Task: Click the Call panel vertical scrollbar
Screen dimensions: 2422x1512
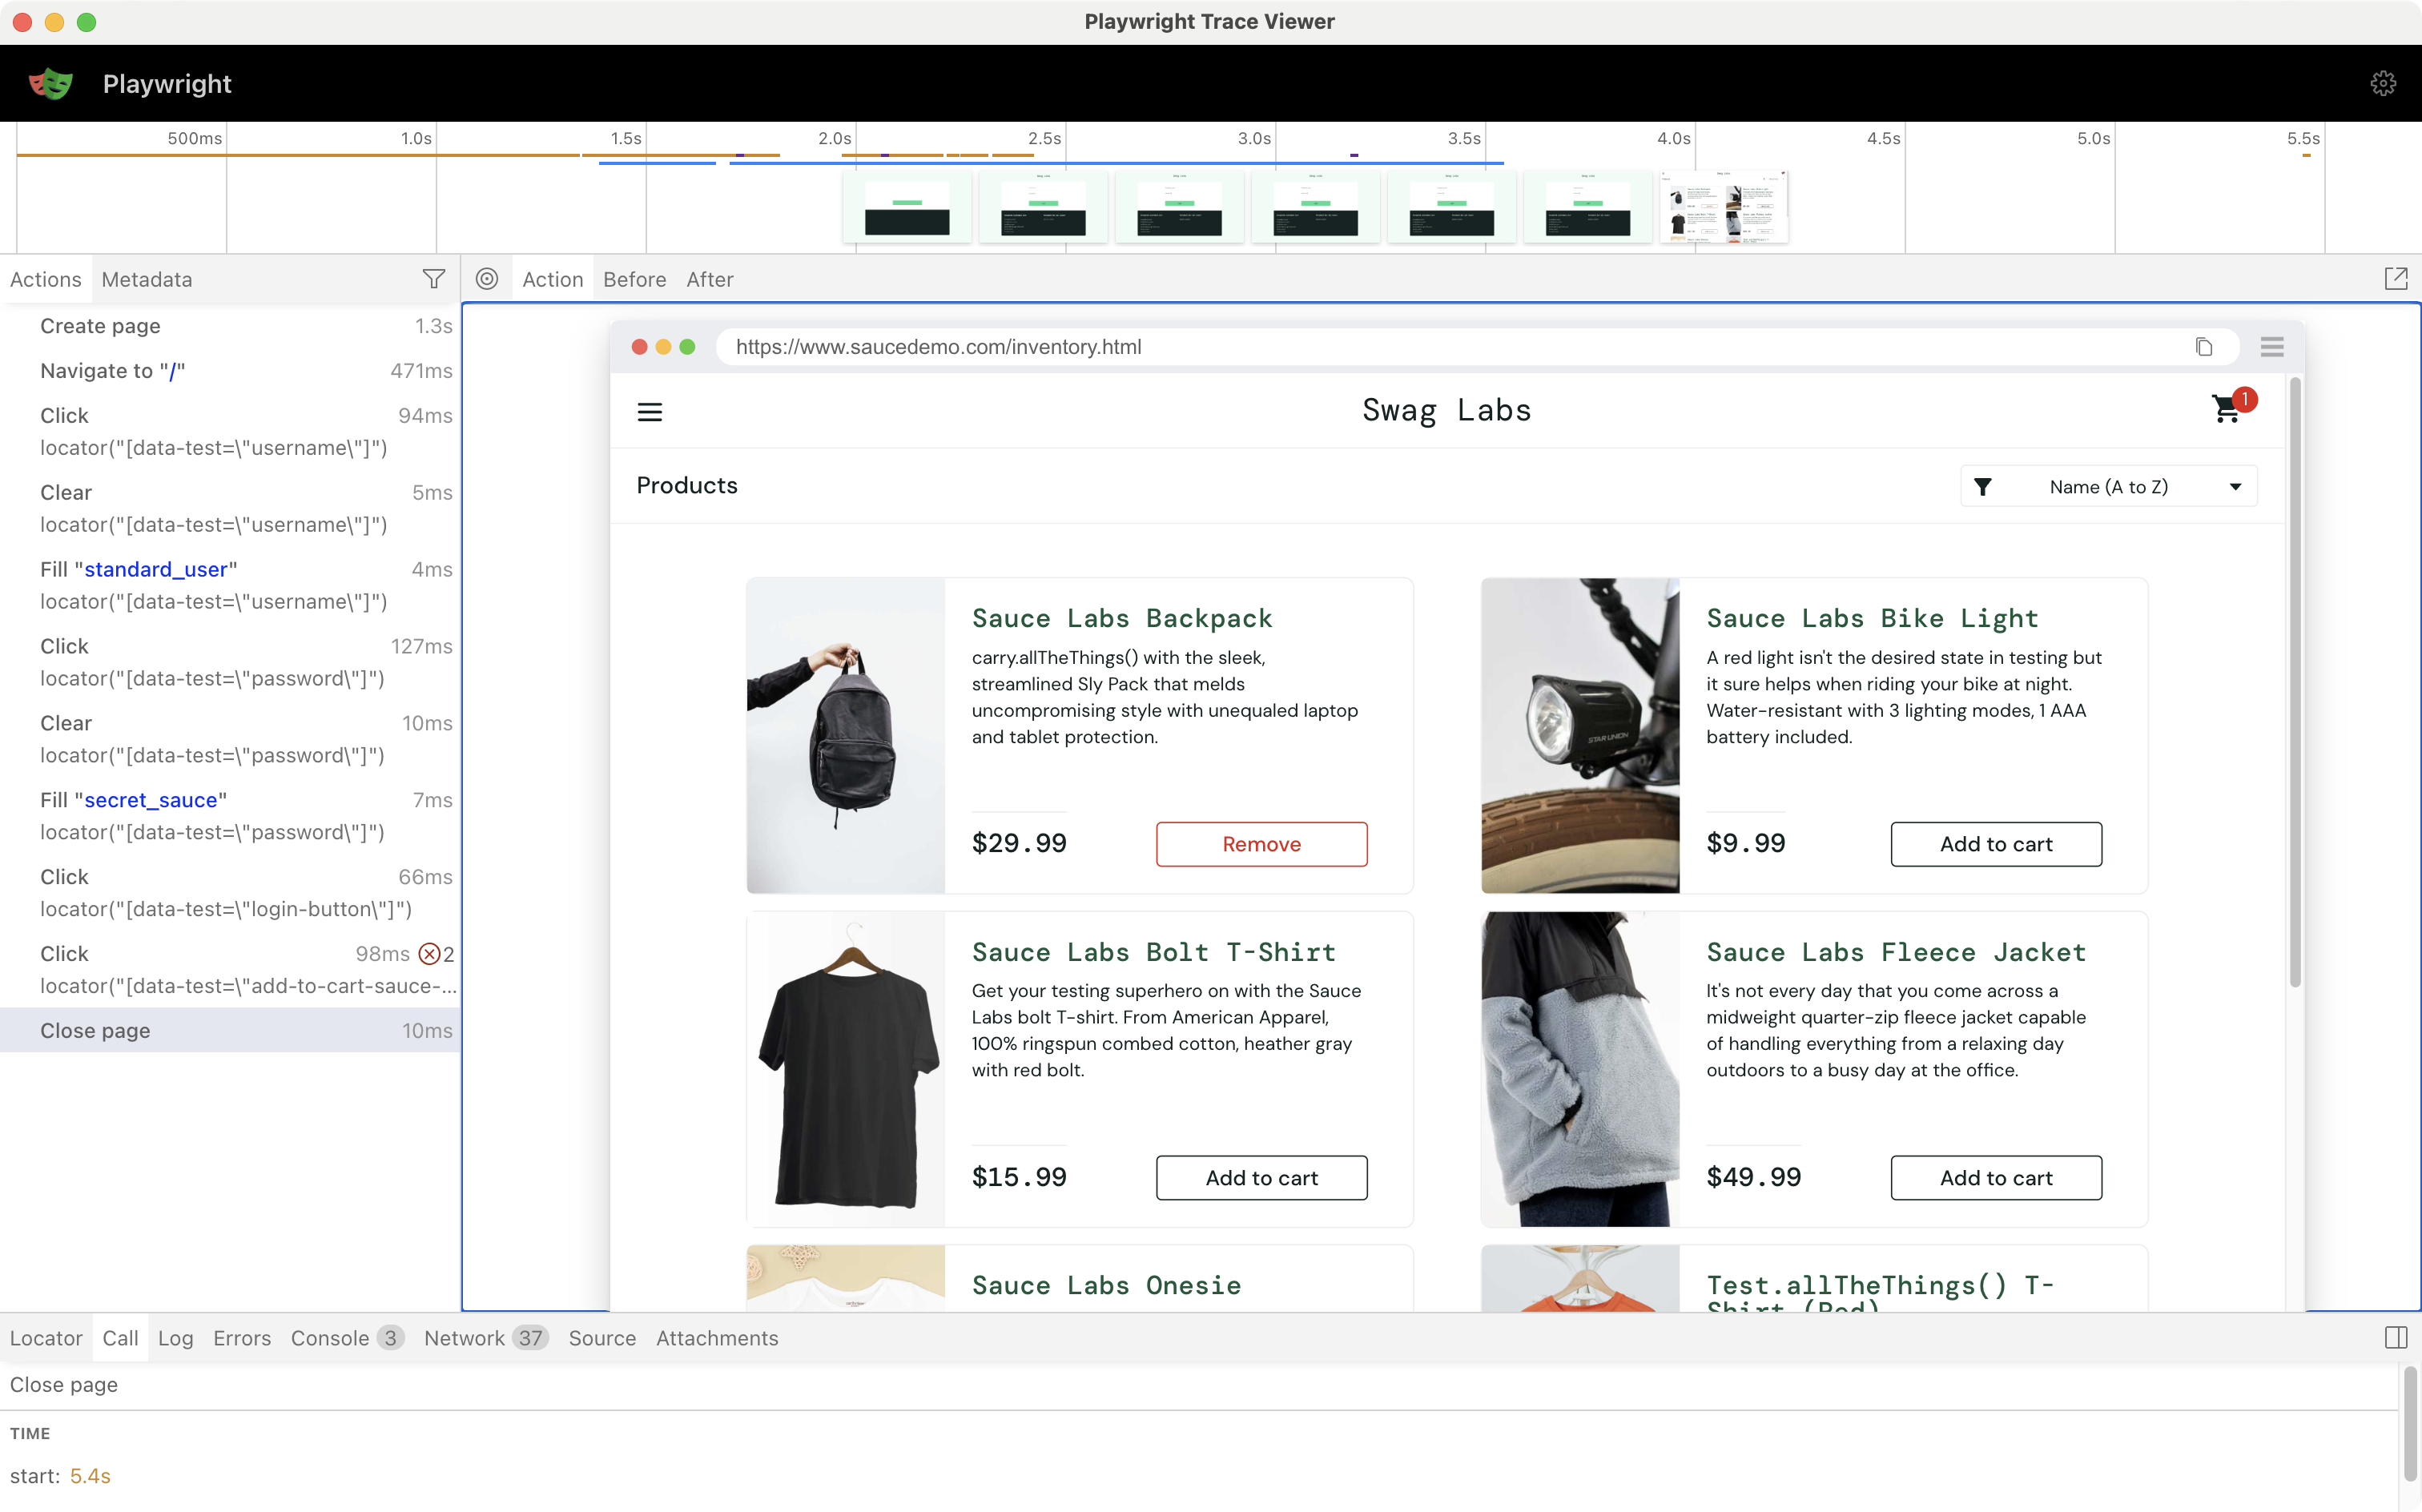Action: coord(2410,1425)
